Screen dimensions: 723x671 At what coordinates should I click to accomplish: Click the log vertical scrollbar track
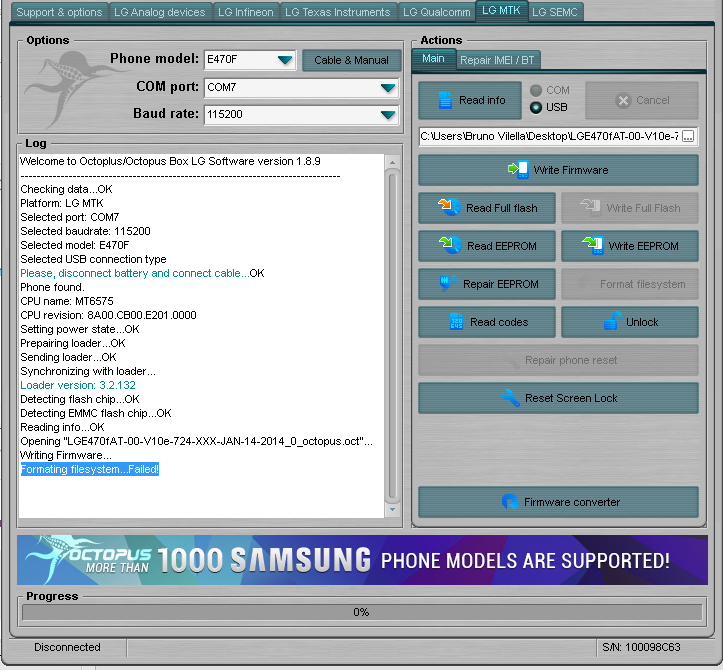point(392,336)
